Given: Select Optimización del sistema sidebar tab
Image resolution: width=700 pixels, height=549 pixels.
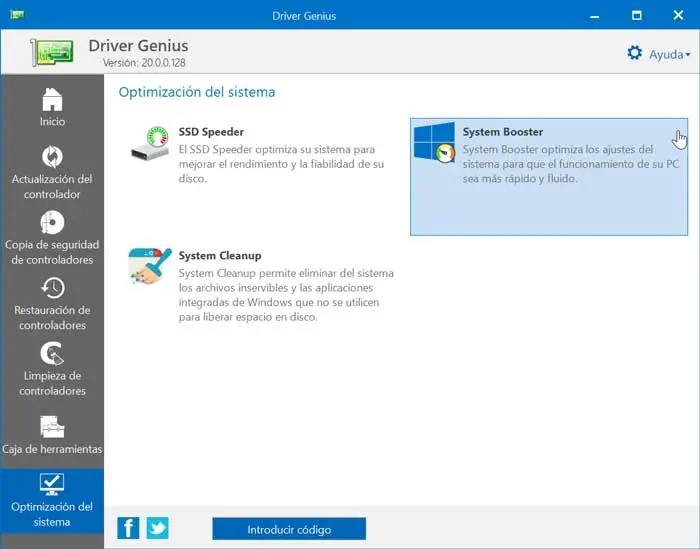Looking at the screenshot, I should click(x=52, y=502).
